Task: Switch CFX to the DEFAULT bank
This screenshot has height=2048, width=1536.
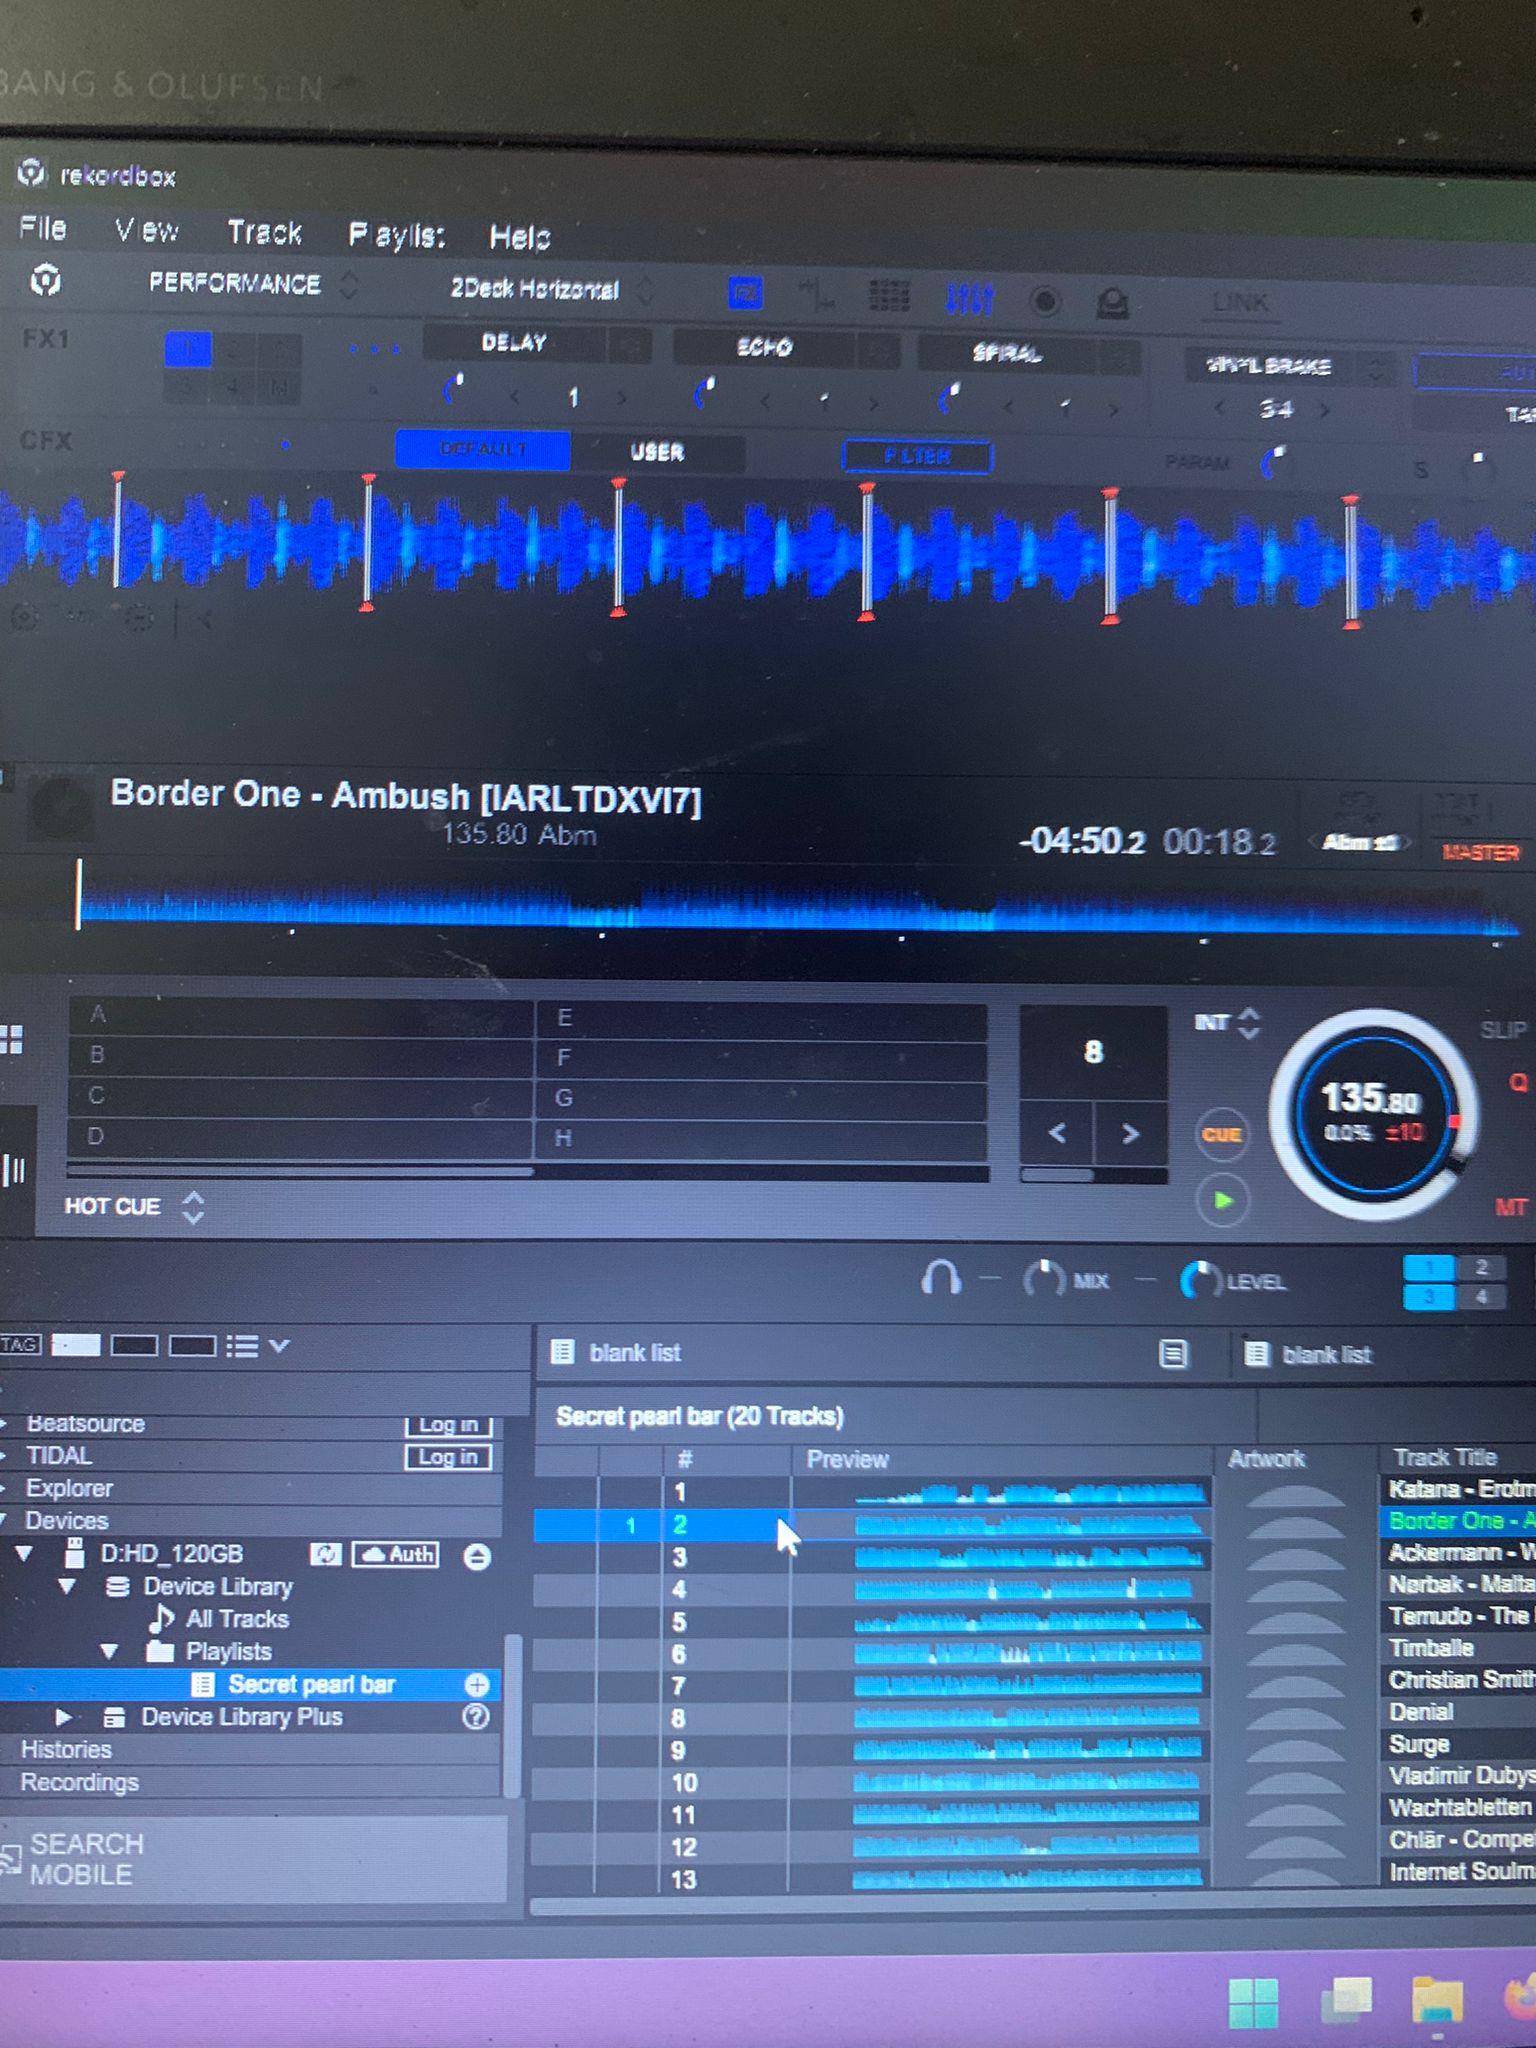Action: (483, 449)
